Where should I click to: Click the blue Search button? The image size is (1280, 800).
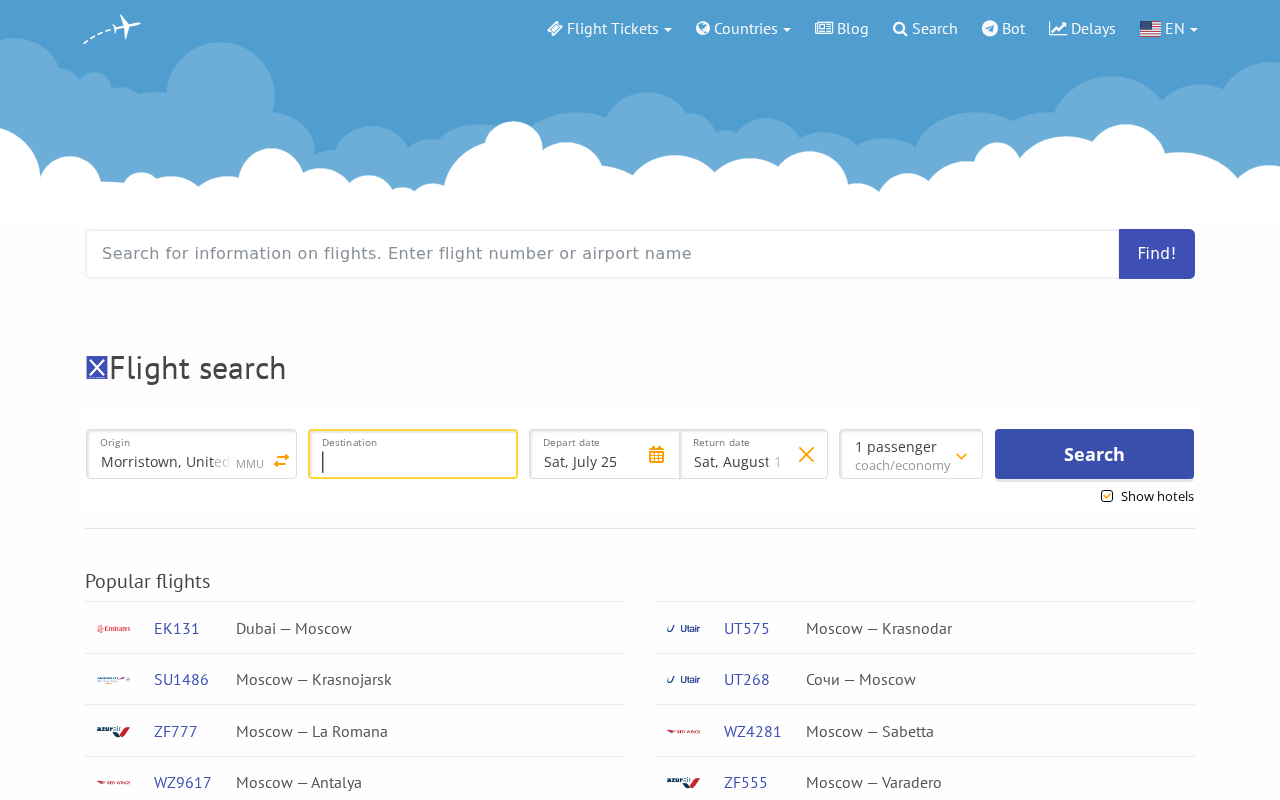pos(1094,454)
